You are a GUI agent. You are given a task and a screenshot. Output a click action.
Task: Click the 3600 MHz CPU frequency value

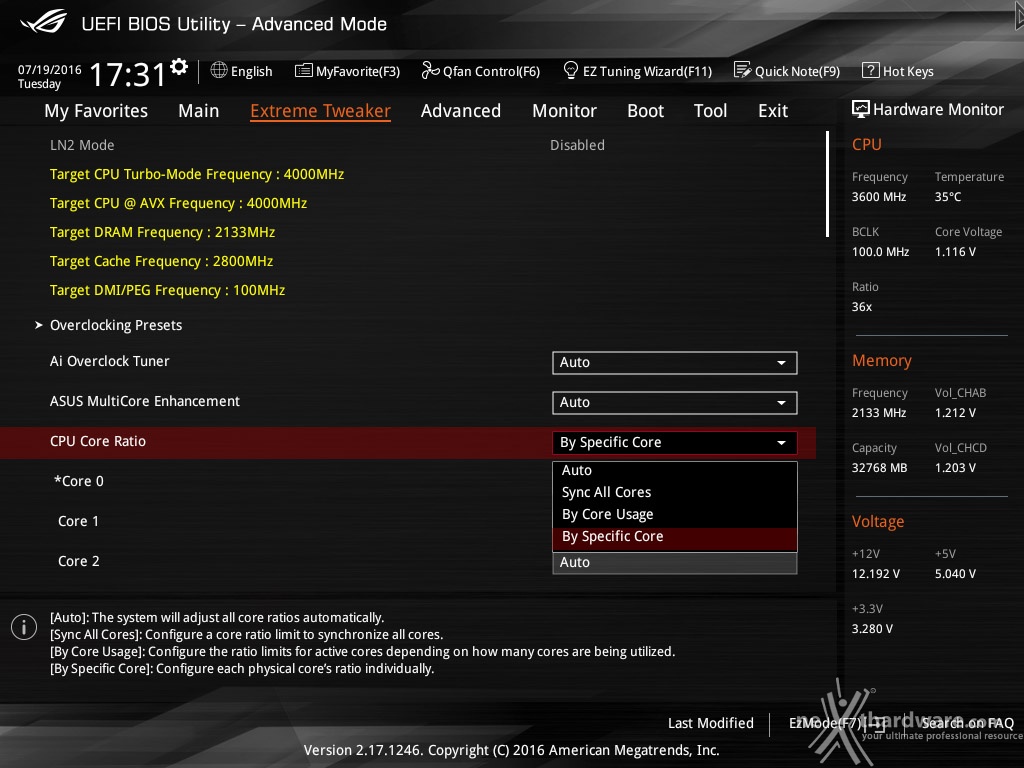(879, 197)
